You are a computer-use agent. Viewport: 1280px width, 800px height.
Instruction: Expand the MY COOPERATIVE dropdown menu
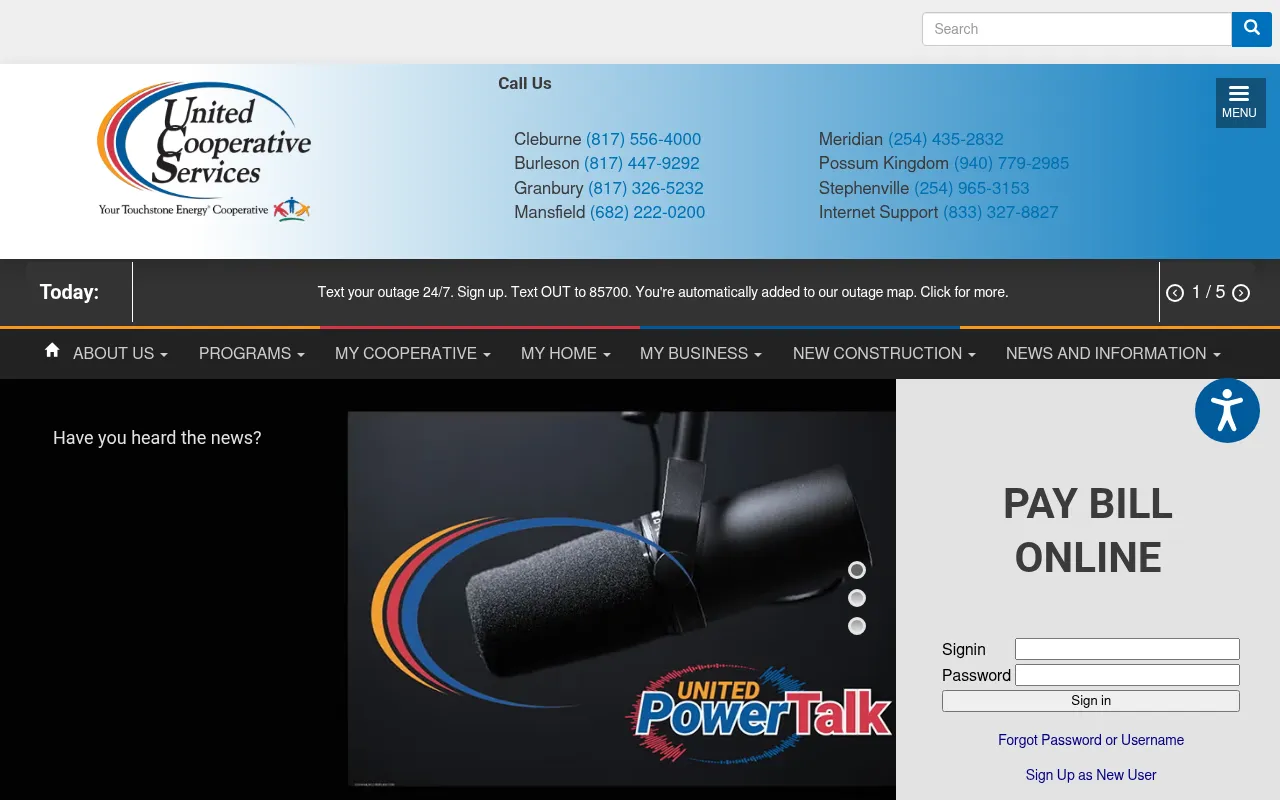413,354
